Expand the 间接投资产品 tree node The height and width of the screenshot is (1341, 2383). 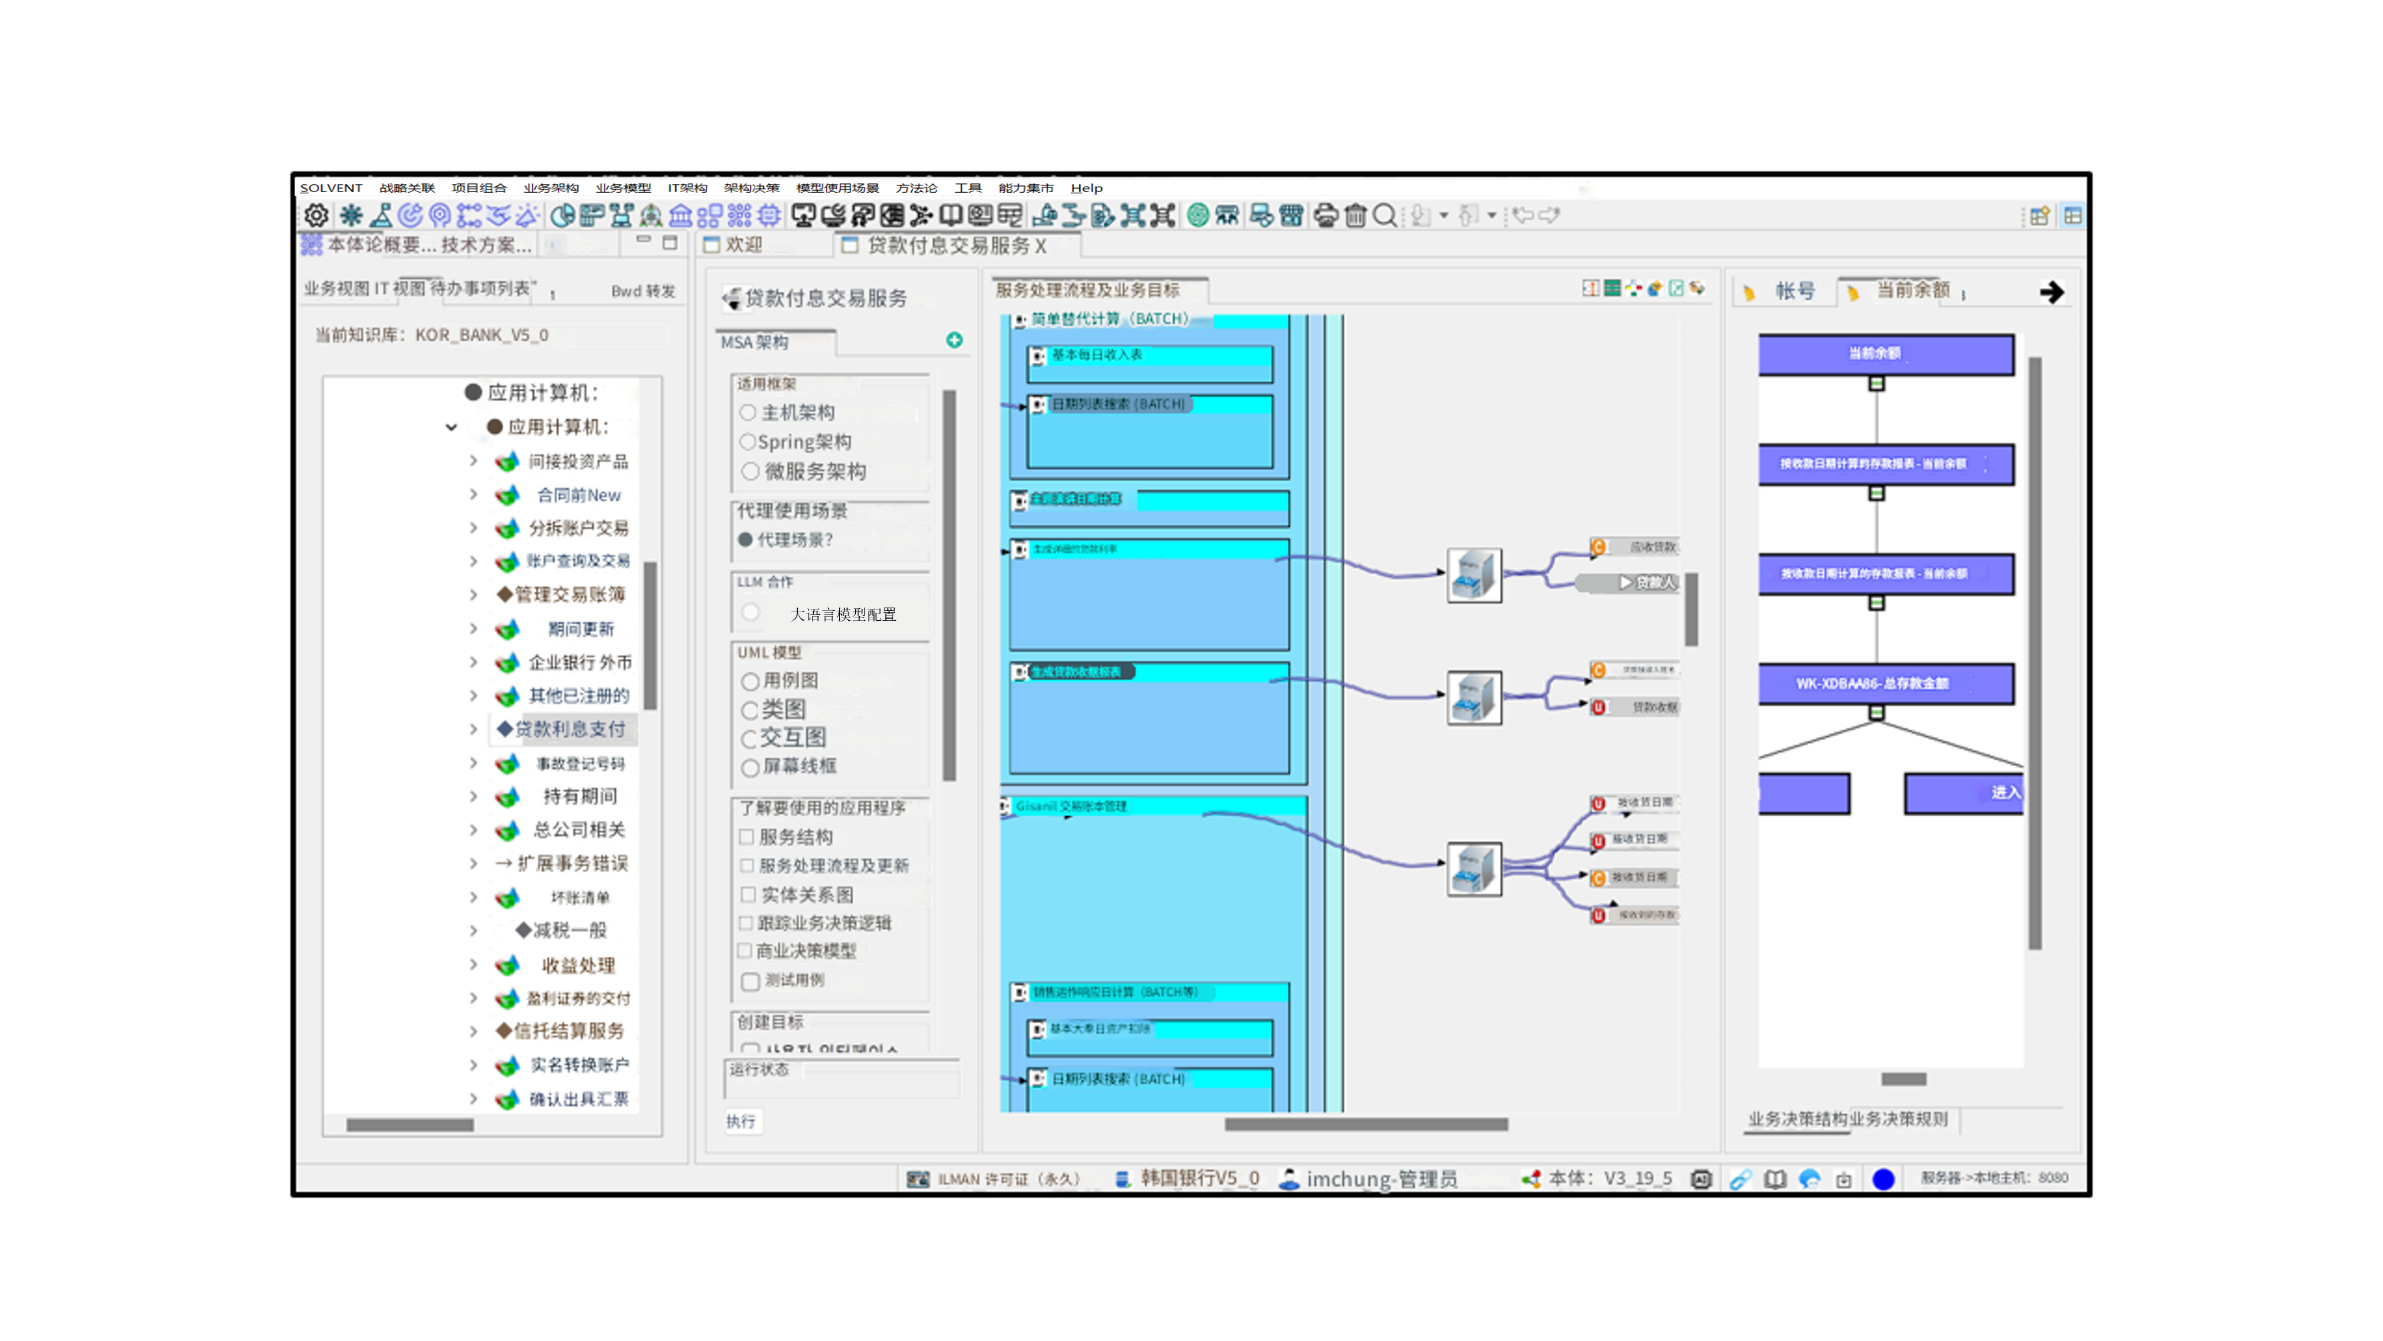[474, 461]
